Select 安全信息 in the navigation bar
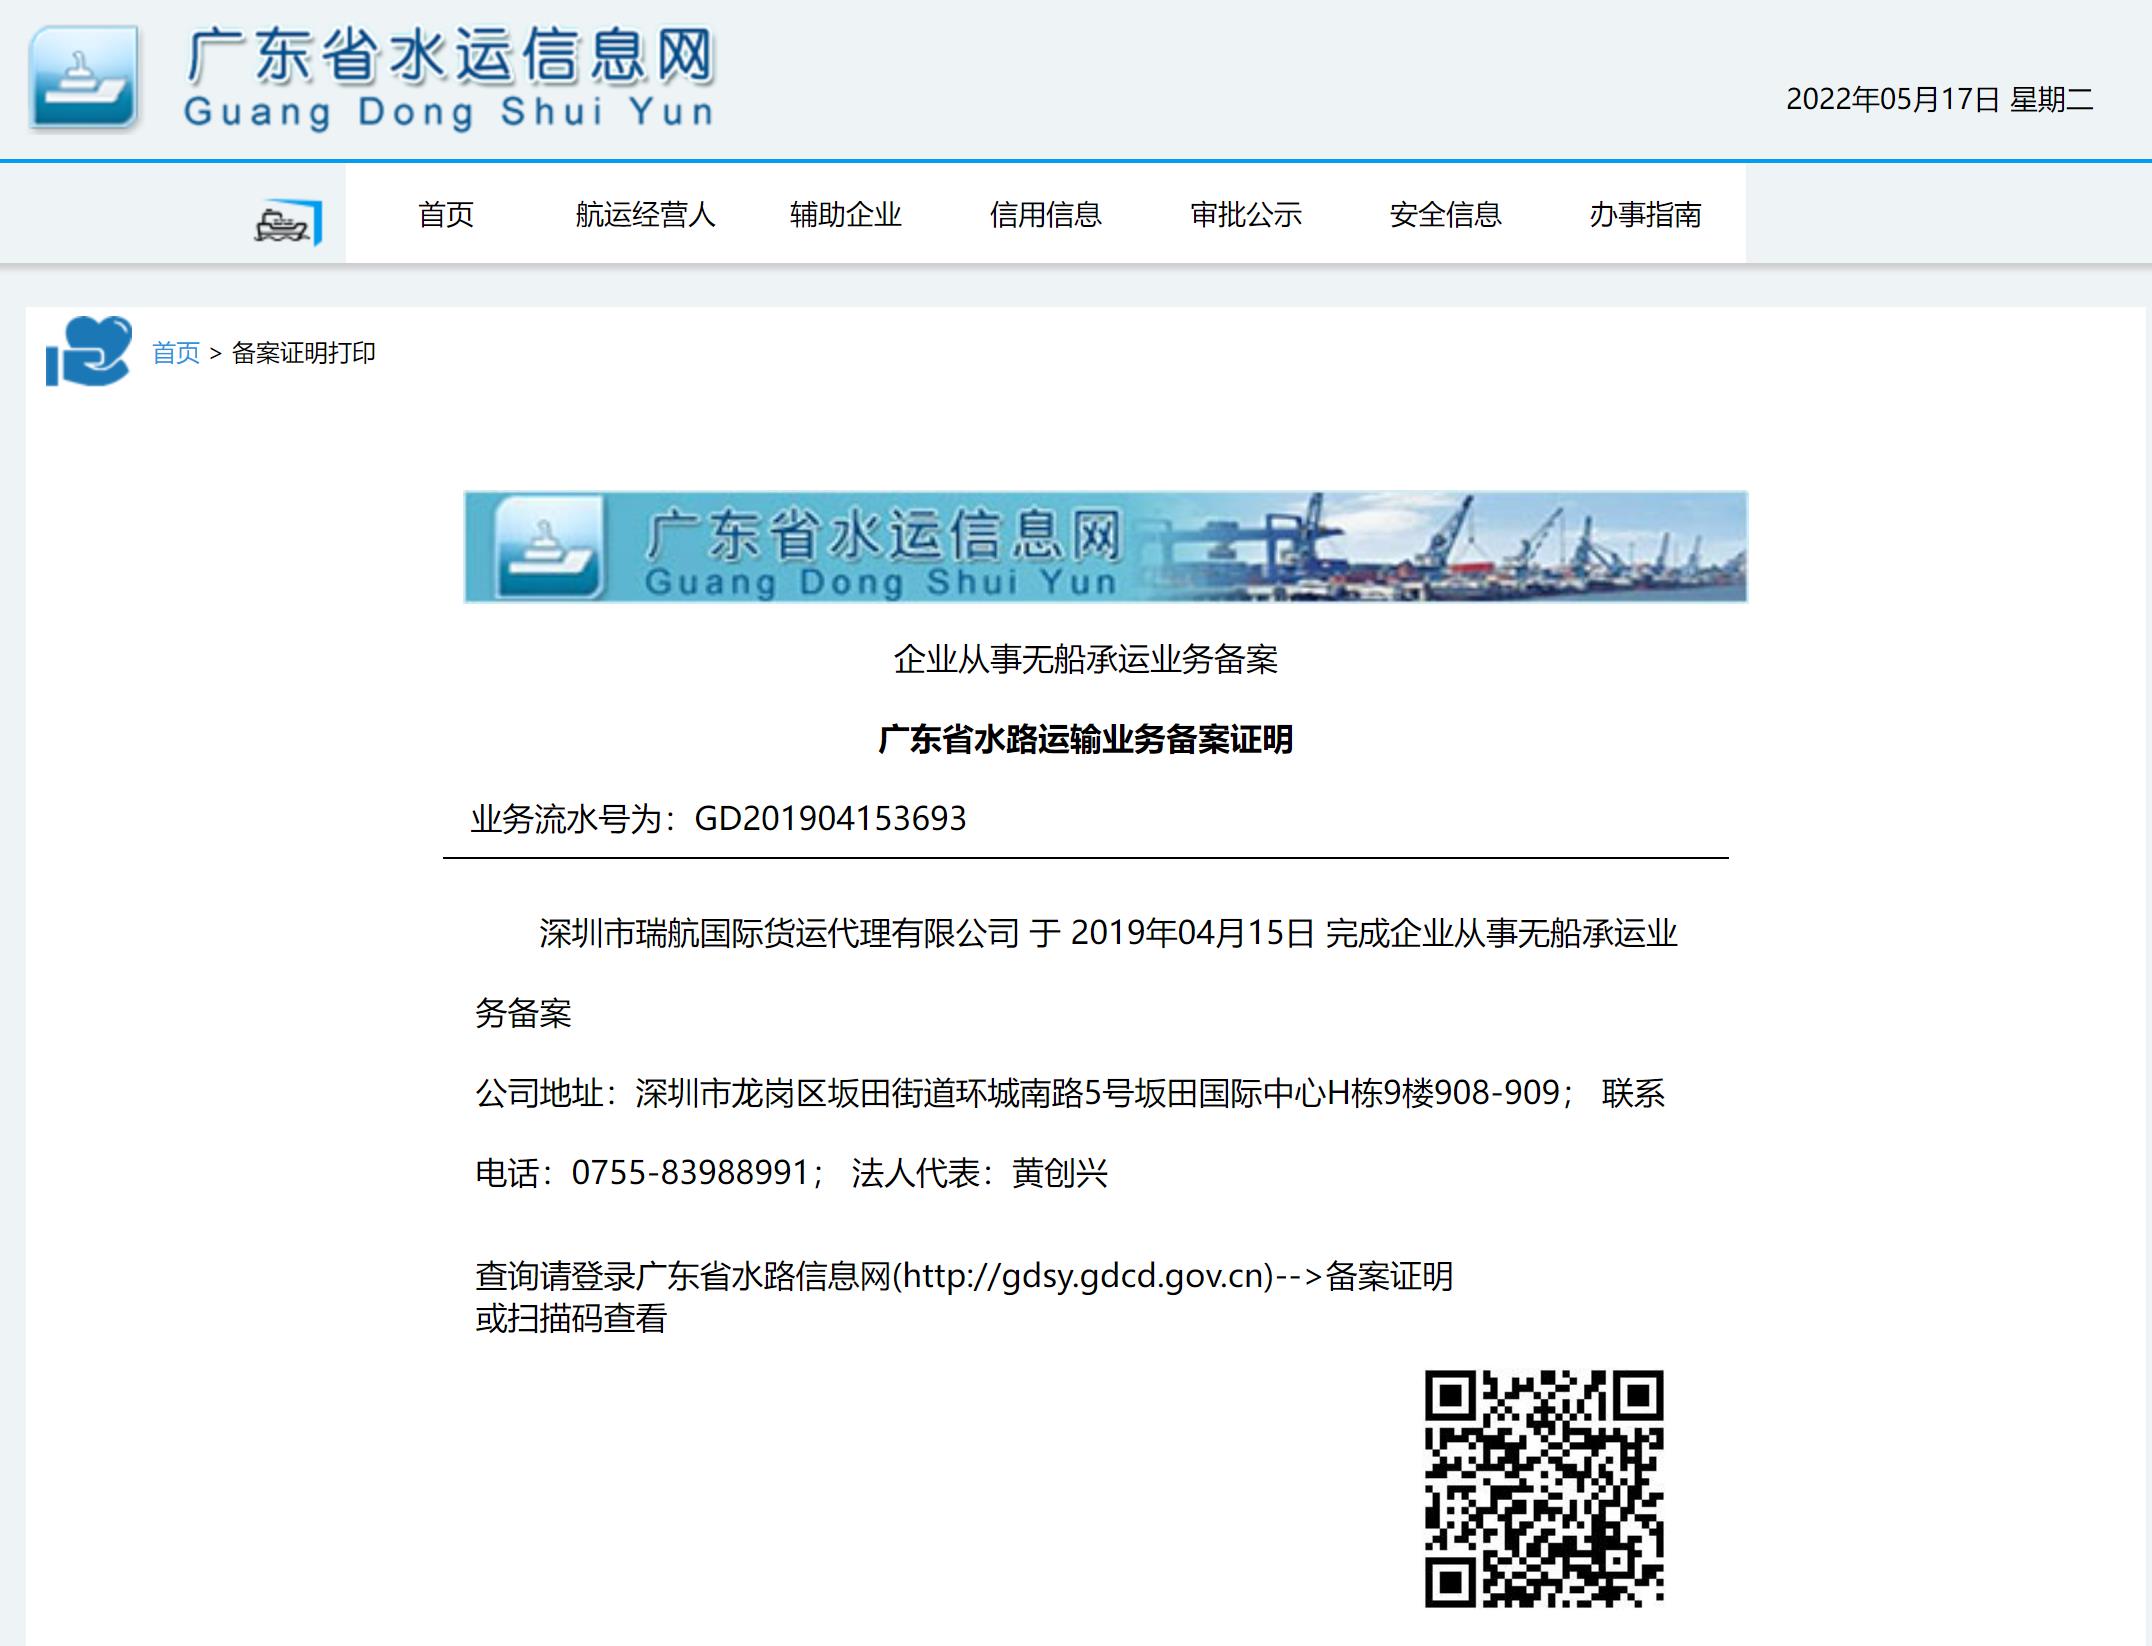2152x1646 pixels. pos(1445,214)
